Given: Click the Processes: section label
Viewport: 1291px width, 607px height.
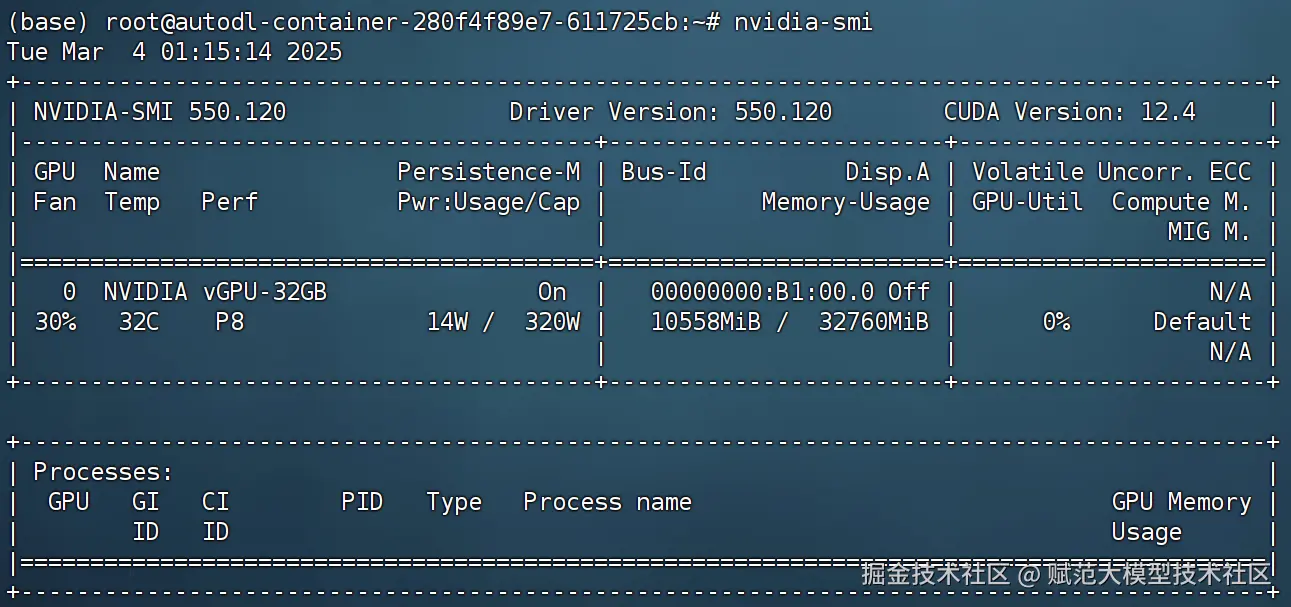Looking at the screenshot, I should point(104,472).
